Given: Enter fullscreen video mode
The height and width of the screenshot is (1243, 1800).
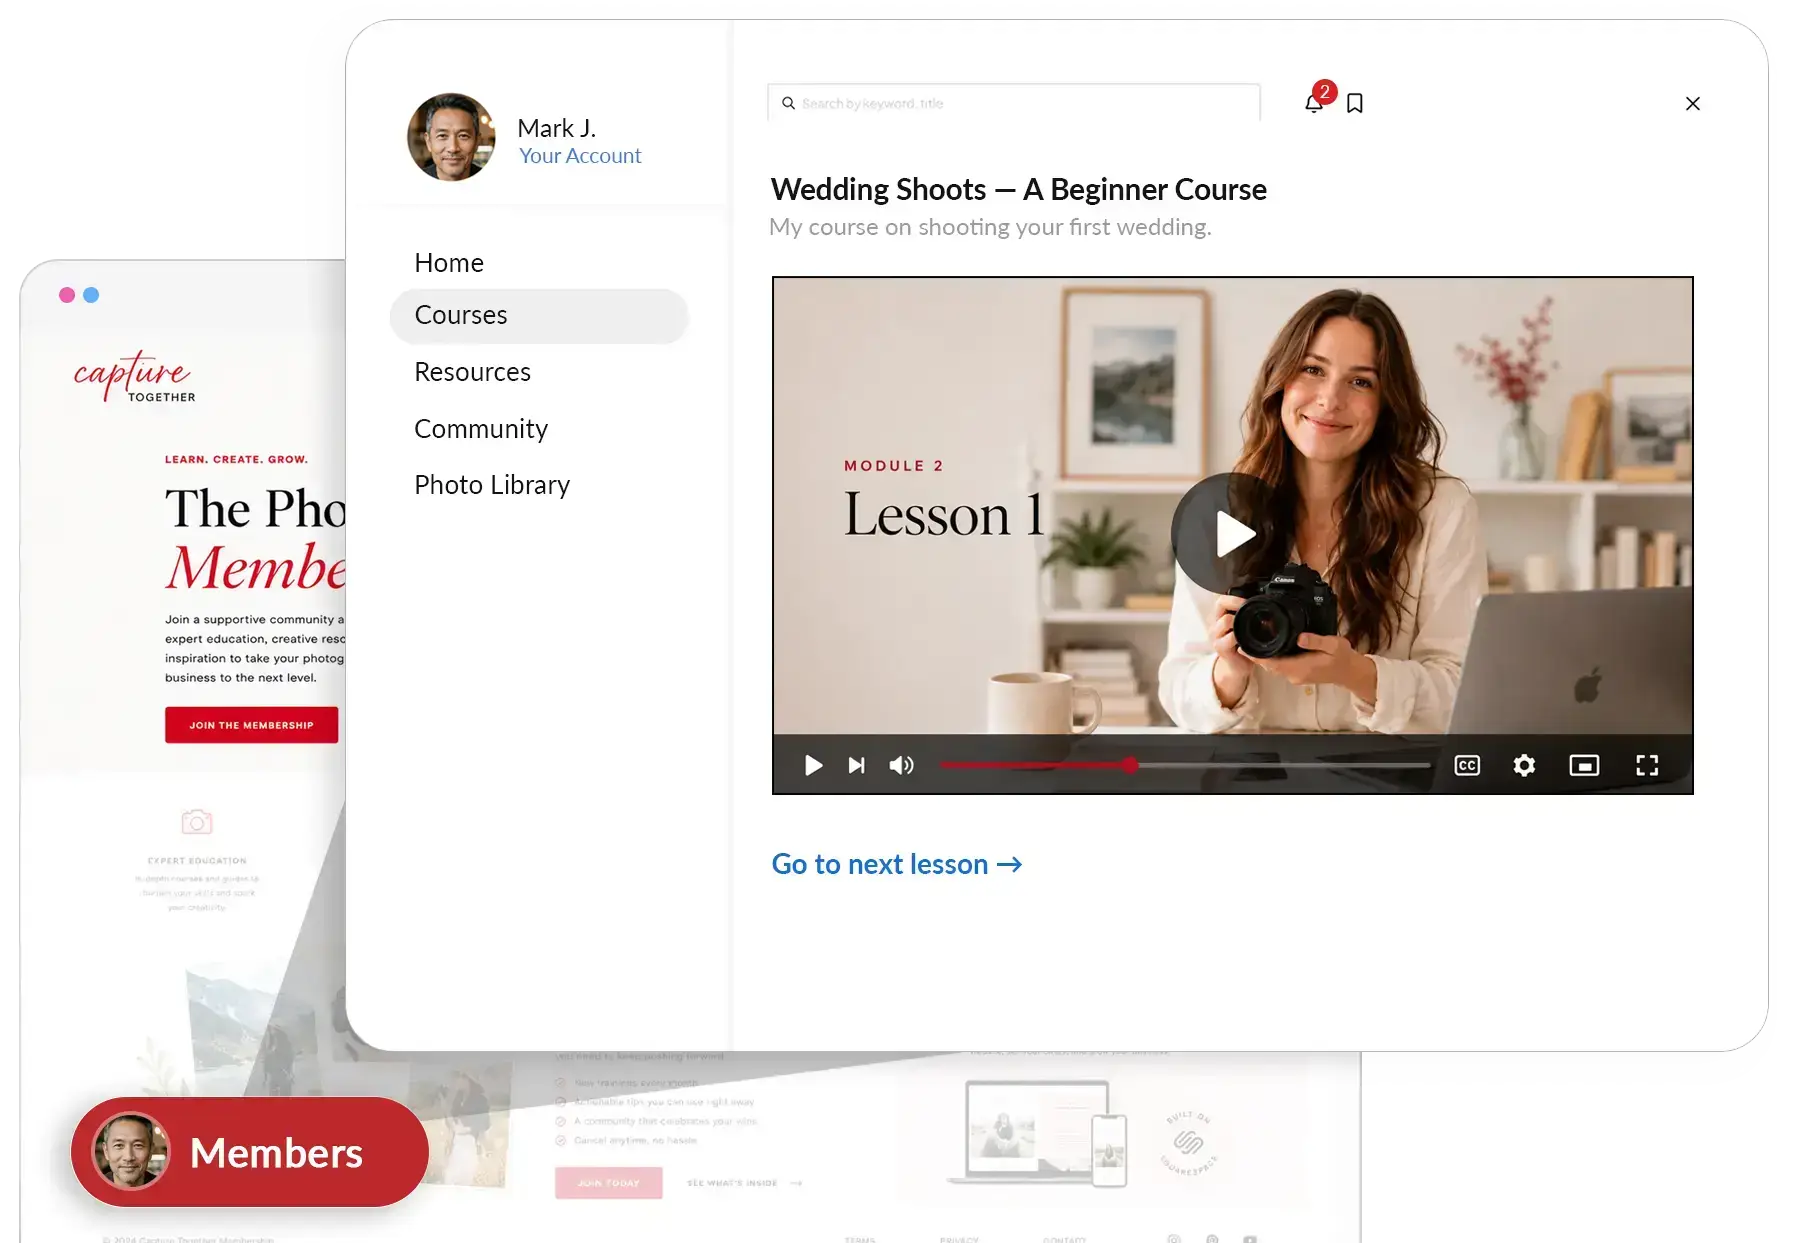Looking at the screenshot, I should (1647, 765).
